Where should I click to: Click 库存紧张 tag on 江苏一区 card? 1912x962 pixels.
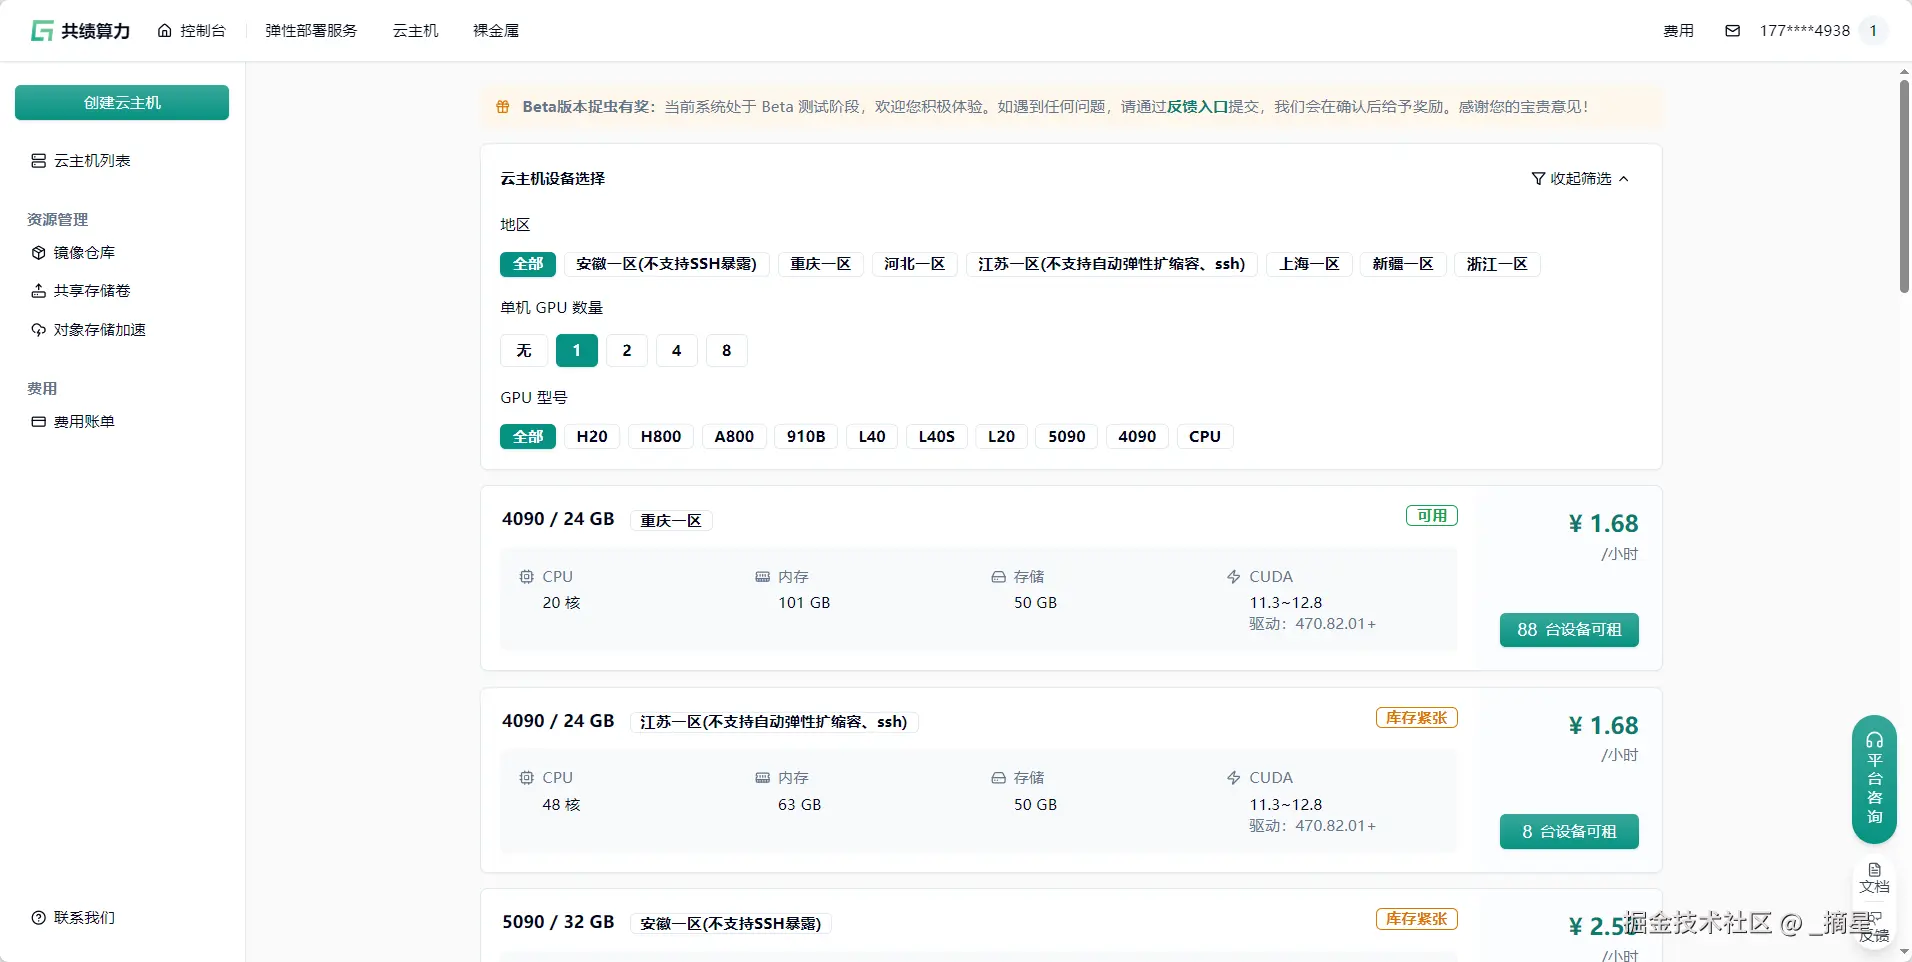point(1417,718)
